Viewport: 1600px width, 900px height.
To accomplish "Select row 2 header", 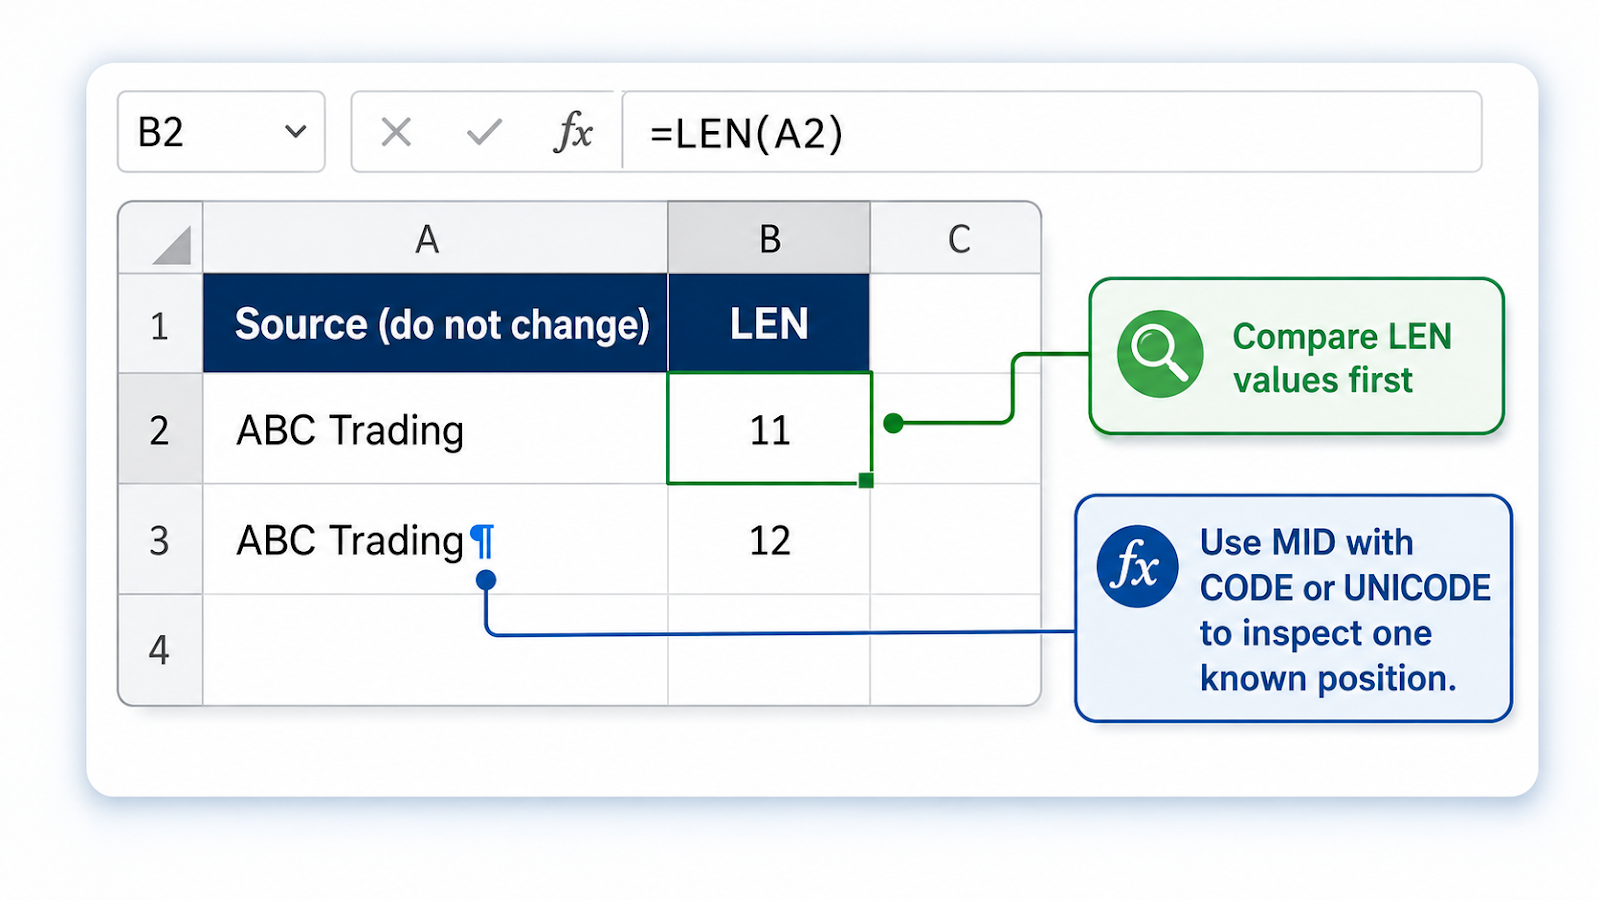I will (161, 429).
